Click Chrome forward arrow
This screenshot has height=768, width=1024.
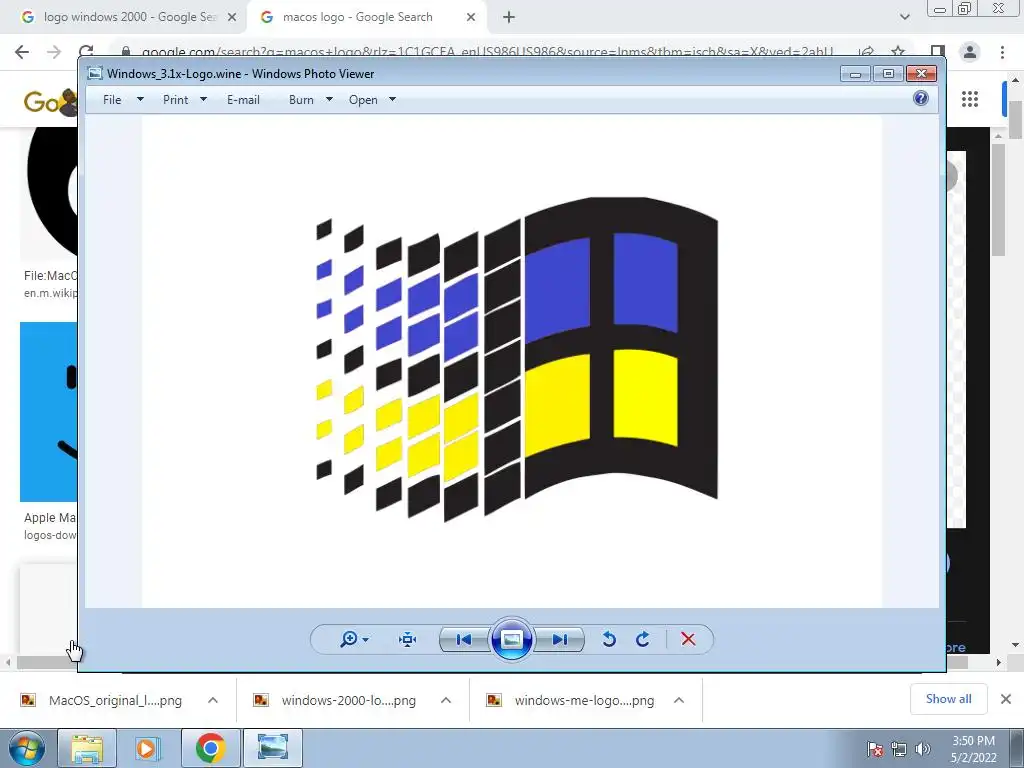(54, 52)
